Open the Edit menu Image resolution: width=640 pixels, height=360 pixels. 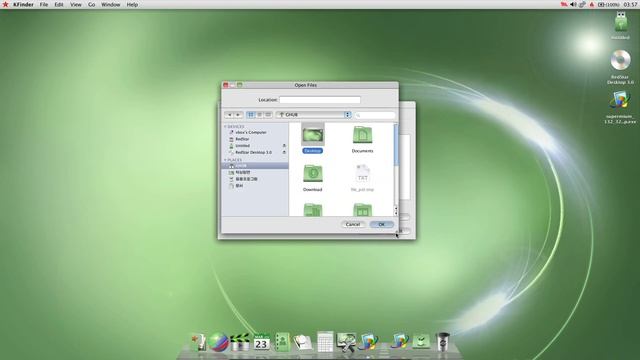[59, 4]
